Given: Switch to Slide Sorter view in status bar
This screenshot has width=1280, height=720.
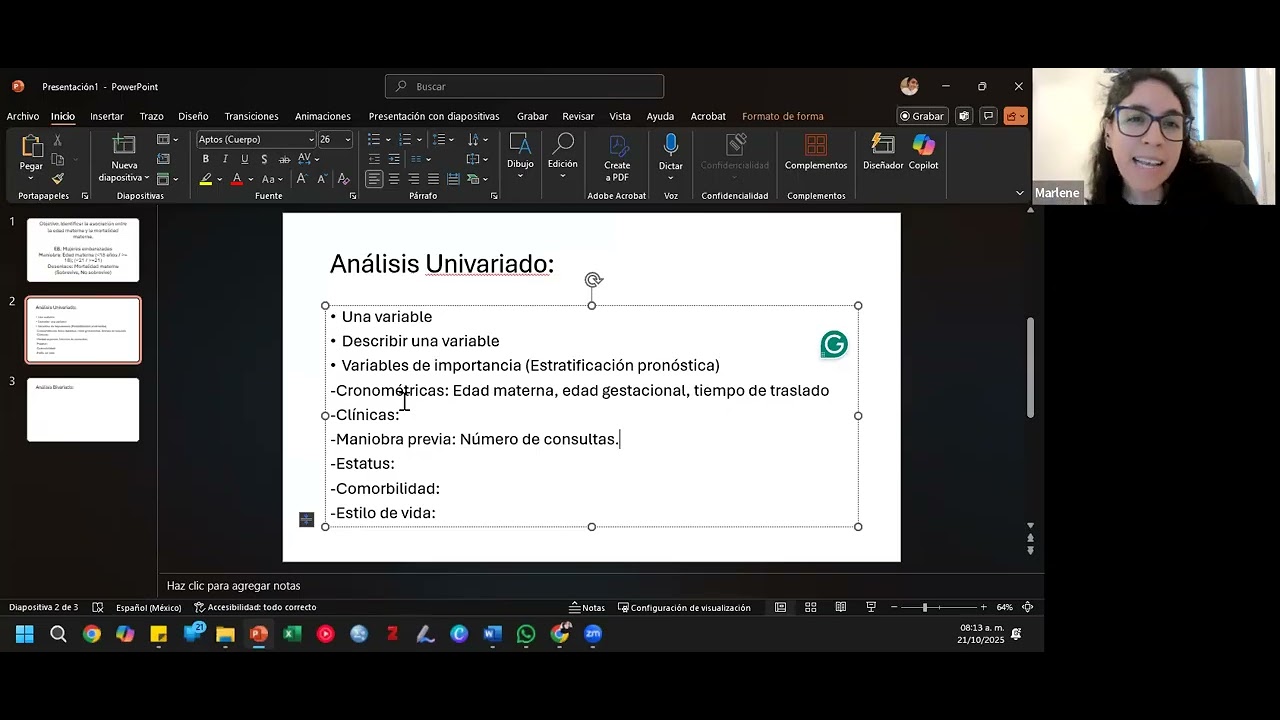Looking at the screenshot, I should coord(810,607).
